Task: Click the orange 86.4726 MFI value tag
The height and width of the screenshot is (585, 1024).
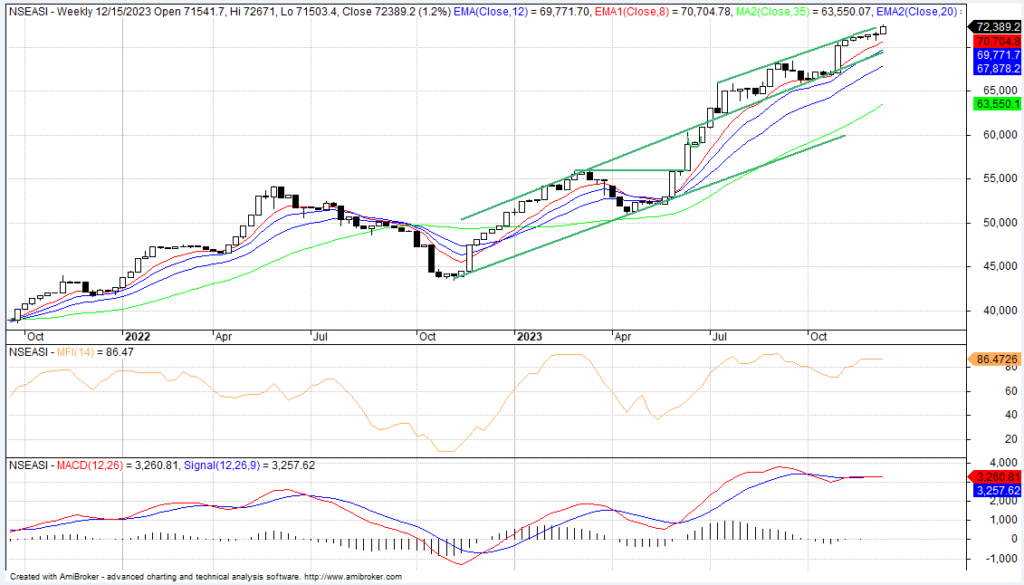Action: [x=996, y=357]
